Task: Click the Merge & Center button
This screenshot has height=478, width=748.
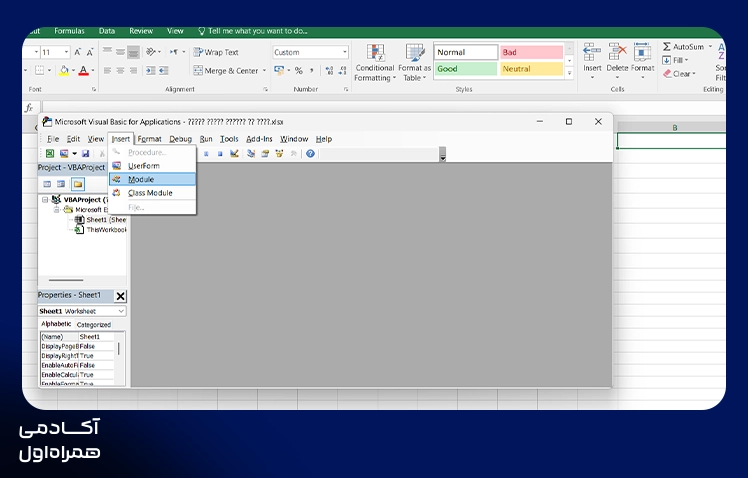Action: point(226,71)
